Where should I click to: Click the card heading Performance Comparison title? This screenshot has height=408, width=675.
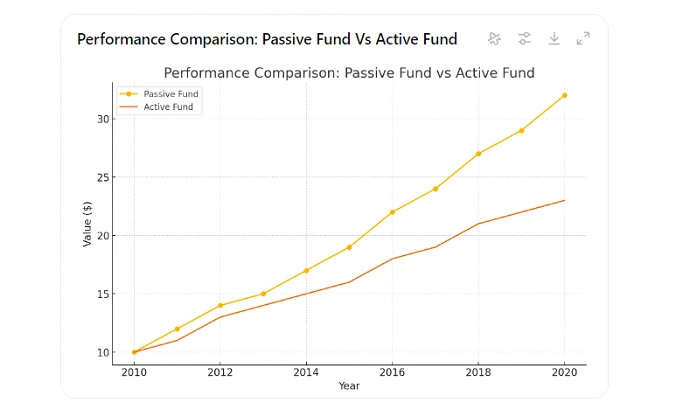click(267, 39)
